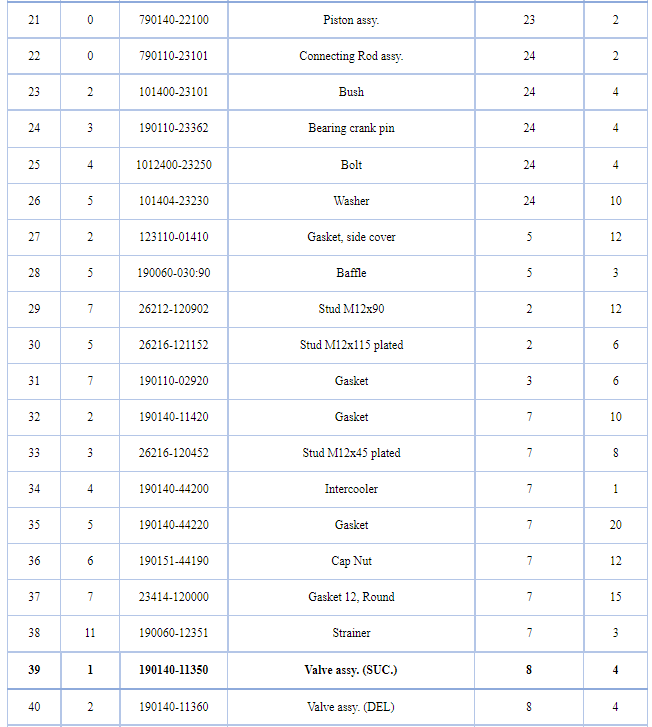Select part number 190140-44220
Viewport: 652px width, 727px height.
pyautogui.click(x=173, y=525)
